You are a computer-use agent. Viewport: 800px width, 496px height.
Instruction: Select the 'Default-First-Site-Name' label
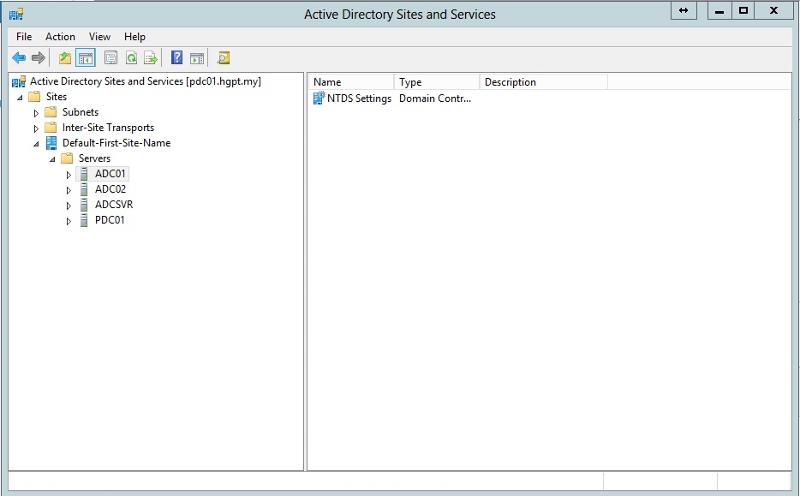click(x=116, y=143)
